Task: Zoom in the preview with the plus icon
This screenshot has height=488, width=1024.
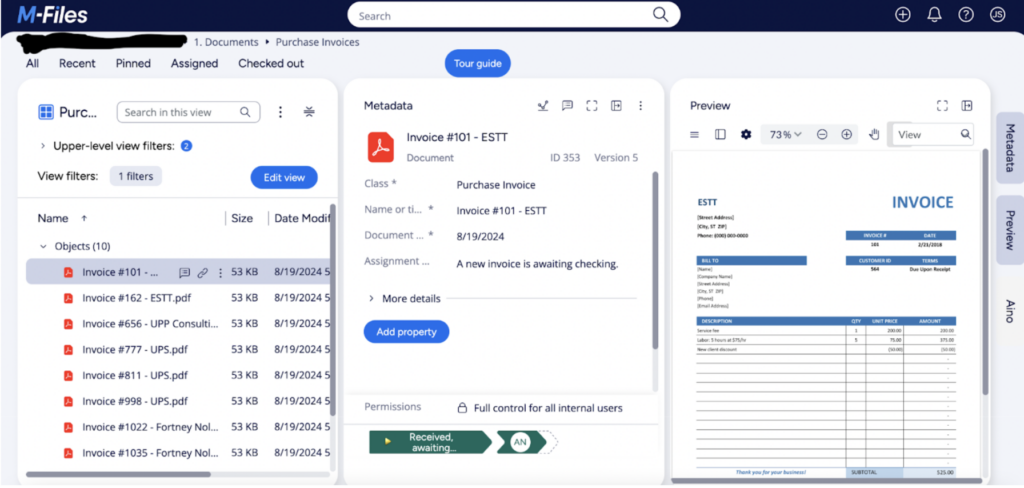Action: pyautogui.click(x=846, y=135)
